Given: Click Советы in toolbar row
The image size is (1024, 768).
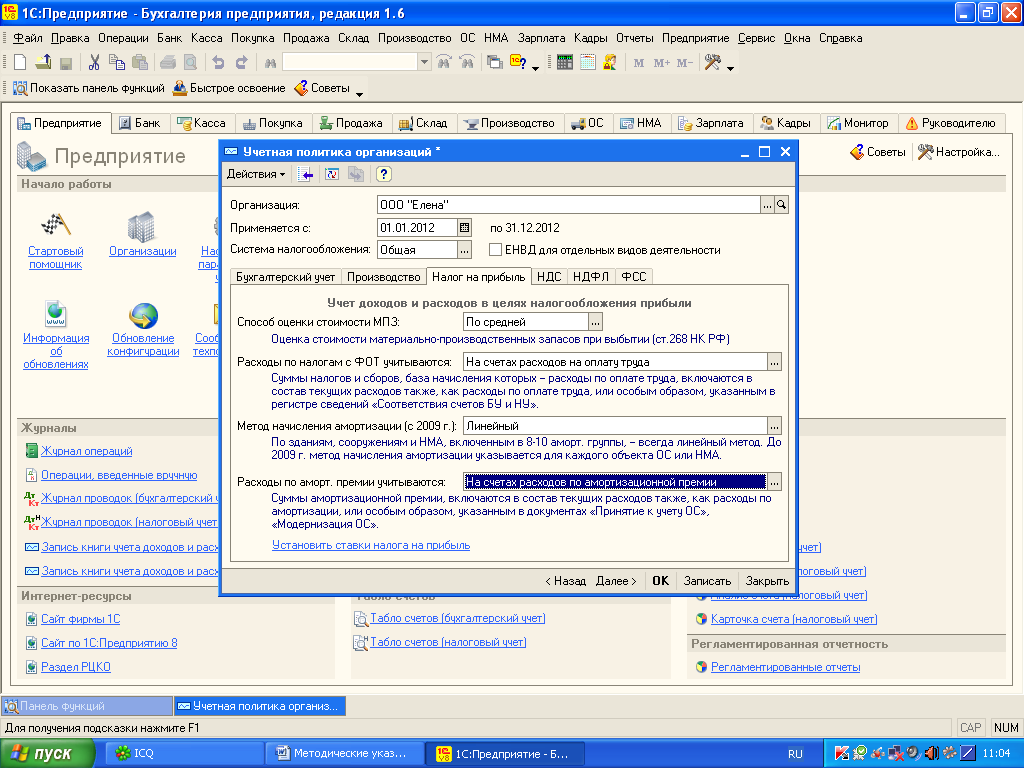Looking at the screenshot, I should [x=322, y=88].
